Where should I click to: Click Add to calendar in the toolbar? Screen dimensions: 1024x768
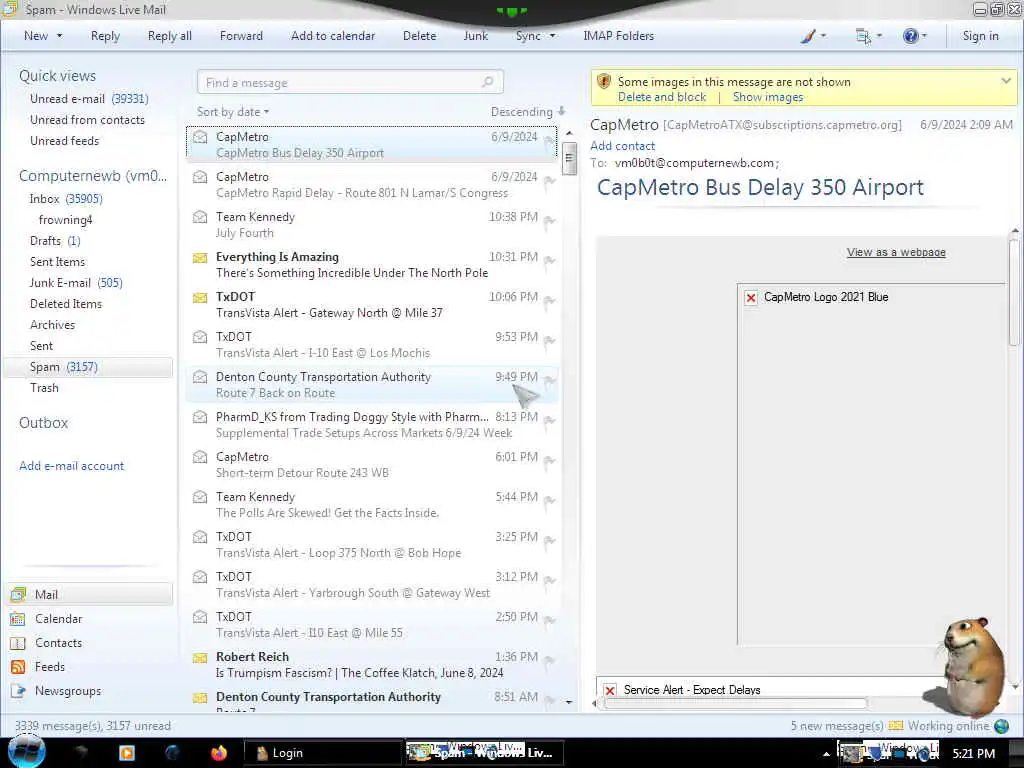point(333,36)
